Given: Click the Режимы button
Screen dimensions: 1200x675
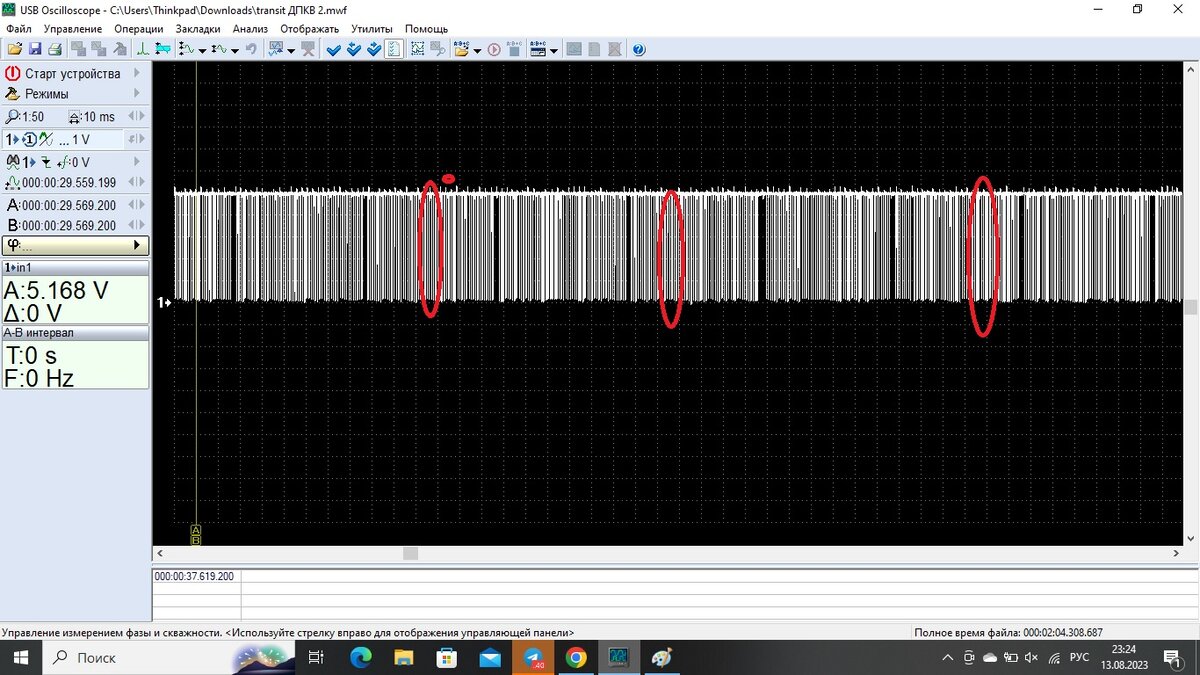Looking at the screenshot, I should 74,93.
